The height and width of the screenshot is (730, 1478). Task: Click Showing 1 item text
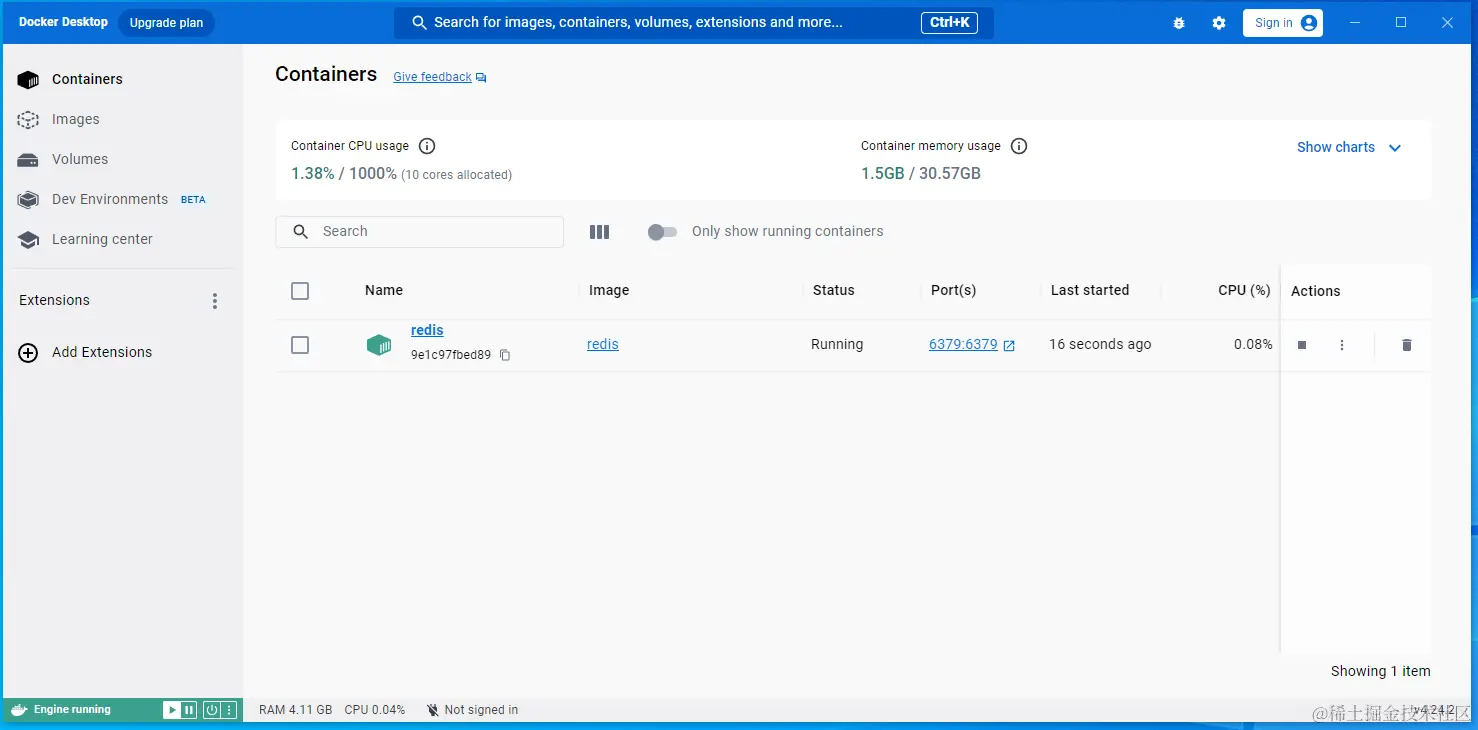(x=1380, y=671)
